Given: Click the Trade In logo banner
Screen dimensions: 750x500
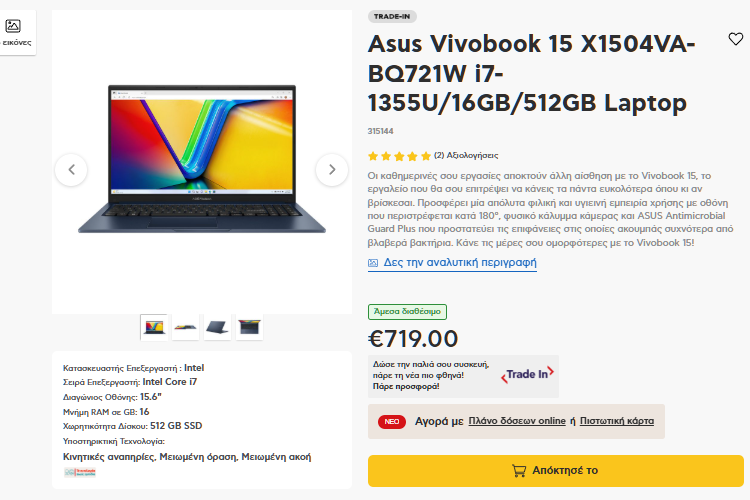Looking at the screenshot, I should coord(527,375).
